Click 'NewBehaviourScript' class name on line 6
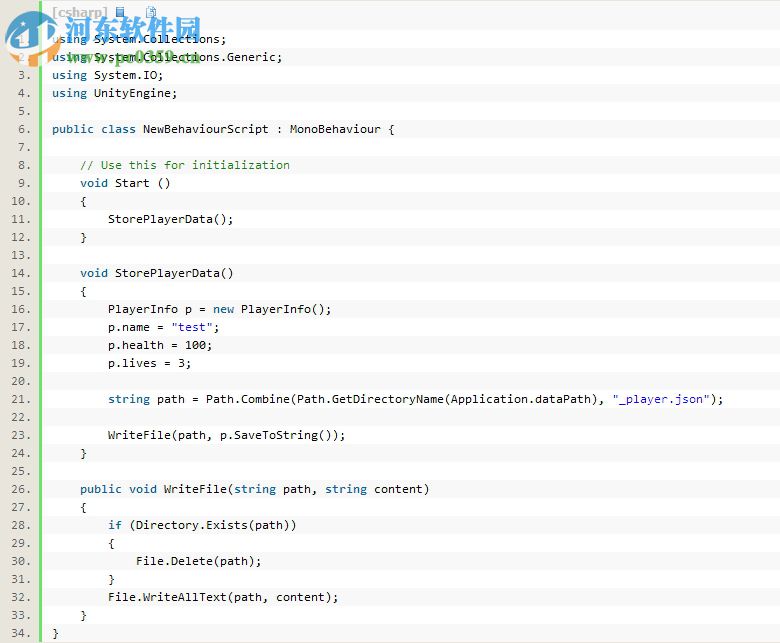This screenshot has width=780, height=643. point(205,129)
